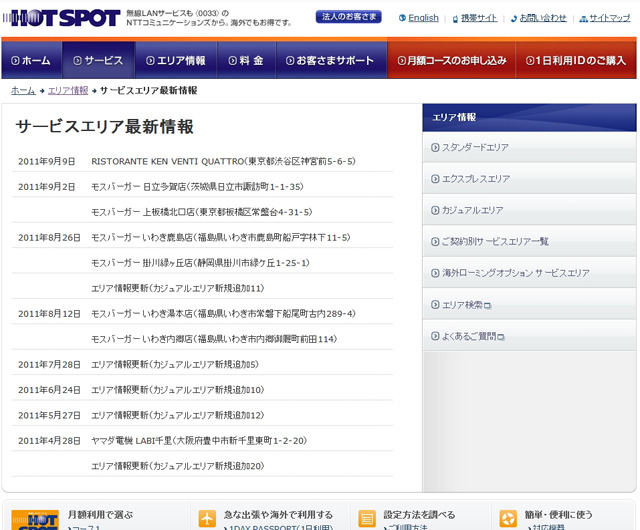Open 海外ローミングオプション サービスエリア in sidebar
Image resolution: width=640 pixels, height=530 pixels.
pyautogui.click(x=529, y=273)
